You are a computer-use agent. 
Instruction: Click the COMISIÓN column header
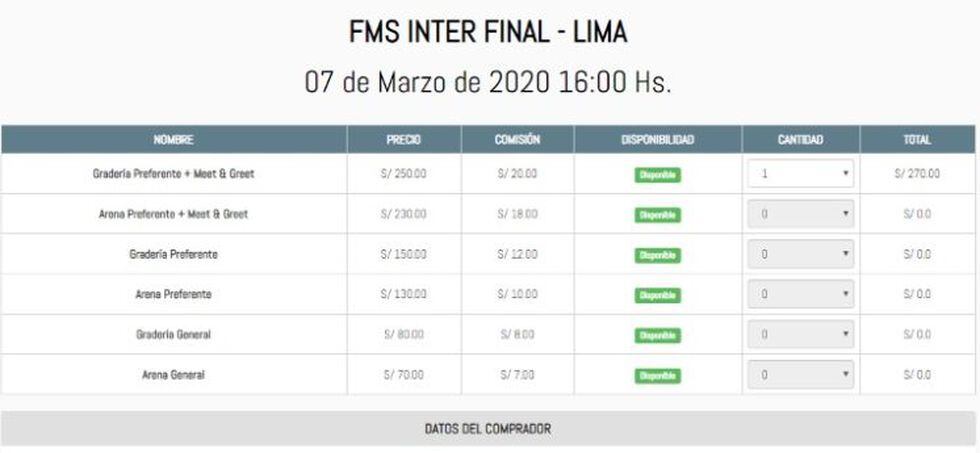point(517,140)
